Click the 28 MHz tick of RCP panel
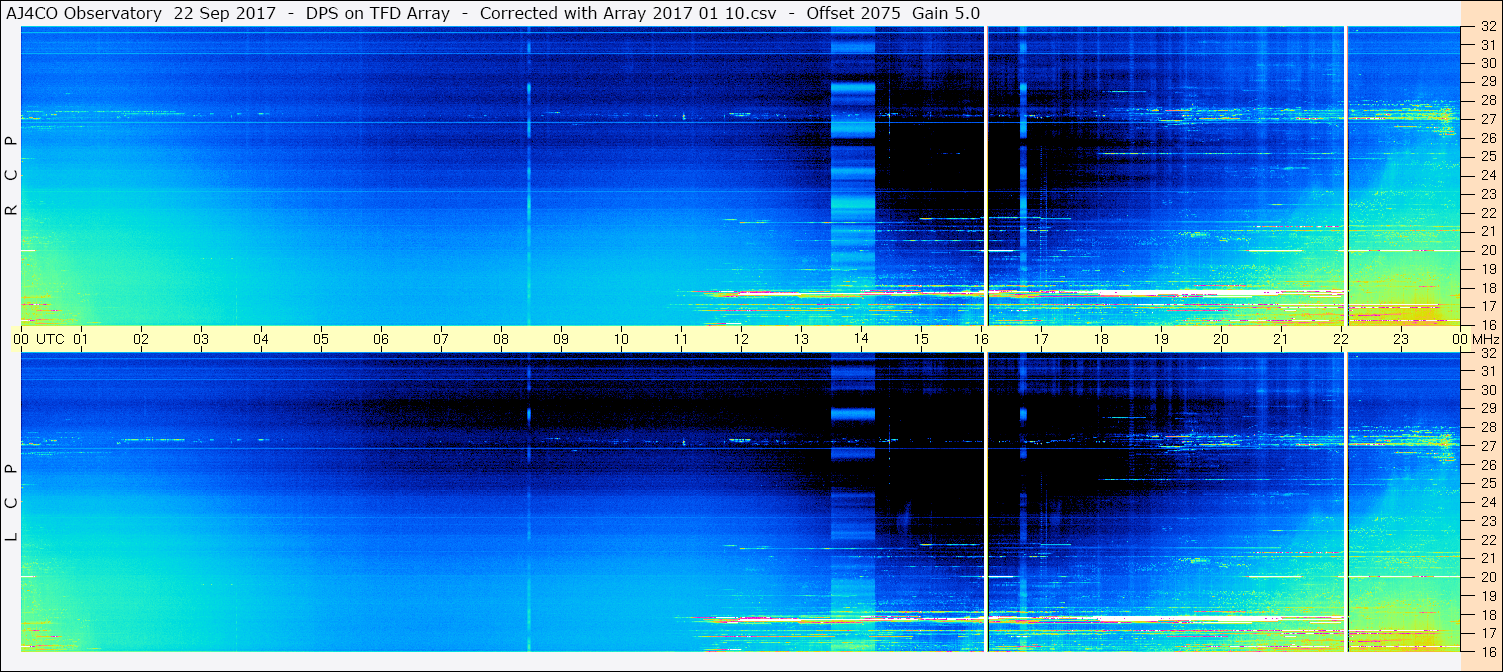This screenshot has width=1503, height=672. click(x=1488, y=100)
